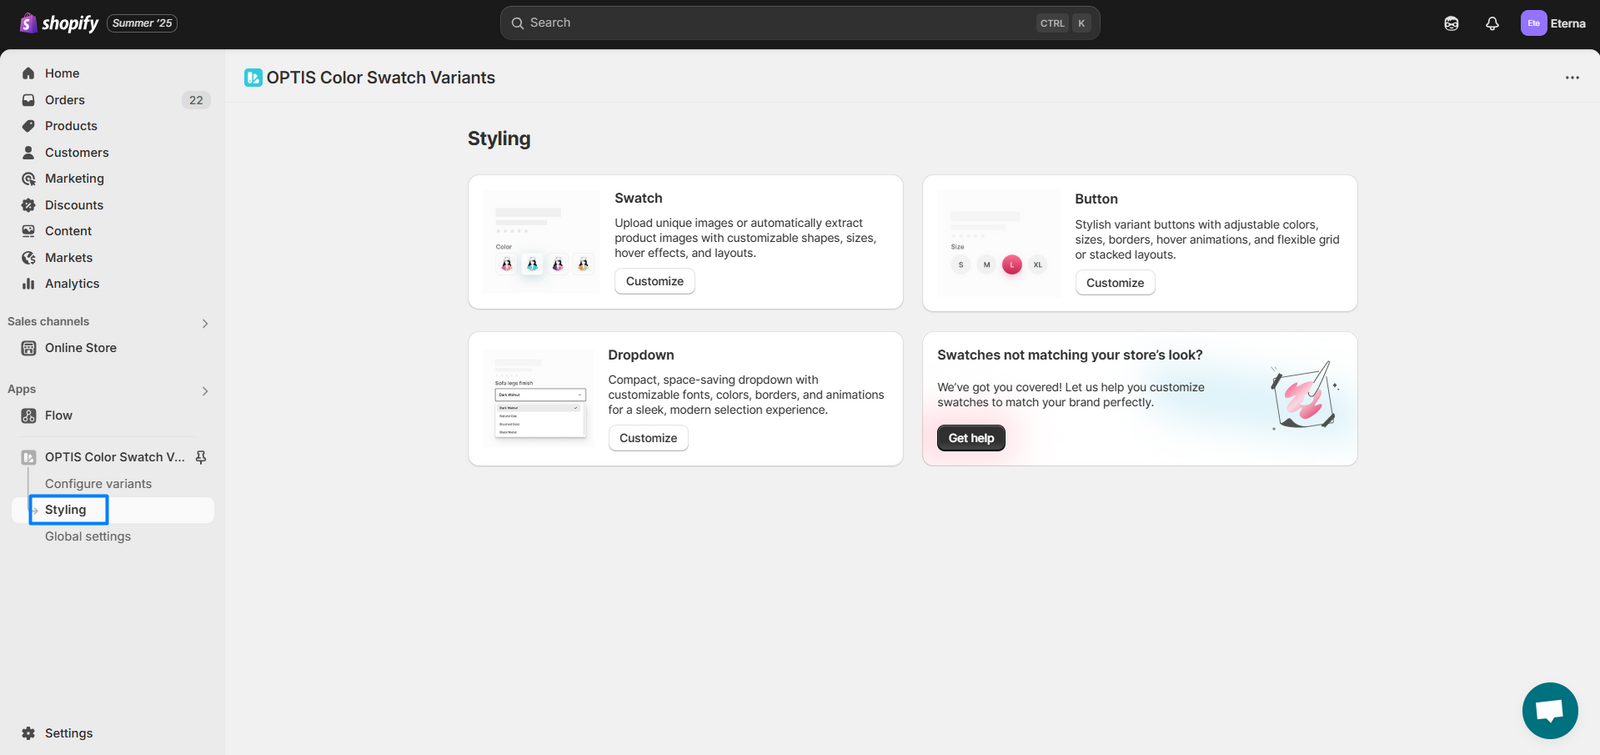Click the Shopify logo
1600x755 pixels.
59,23
